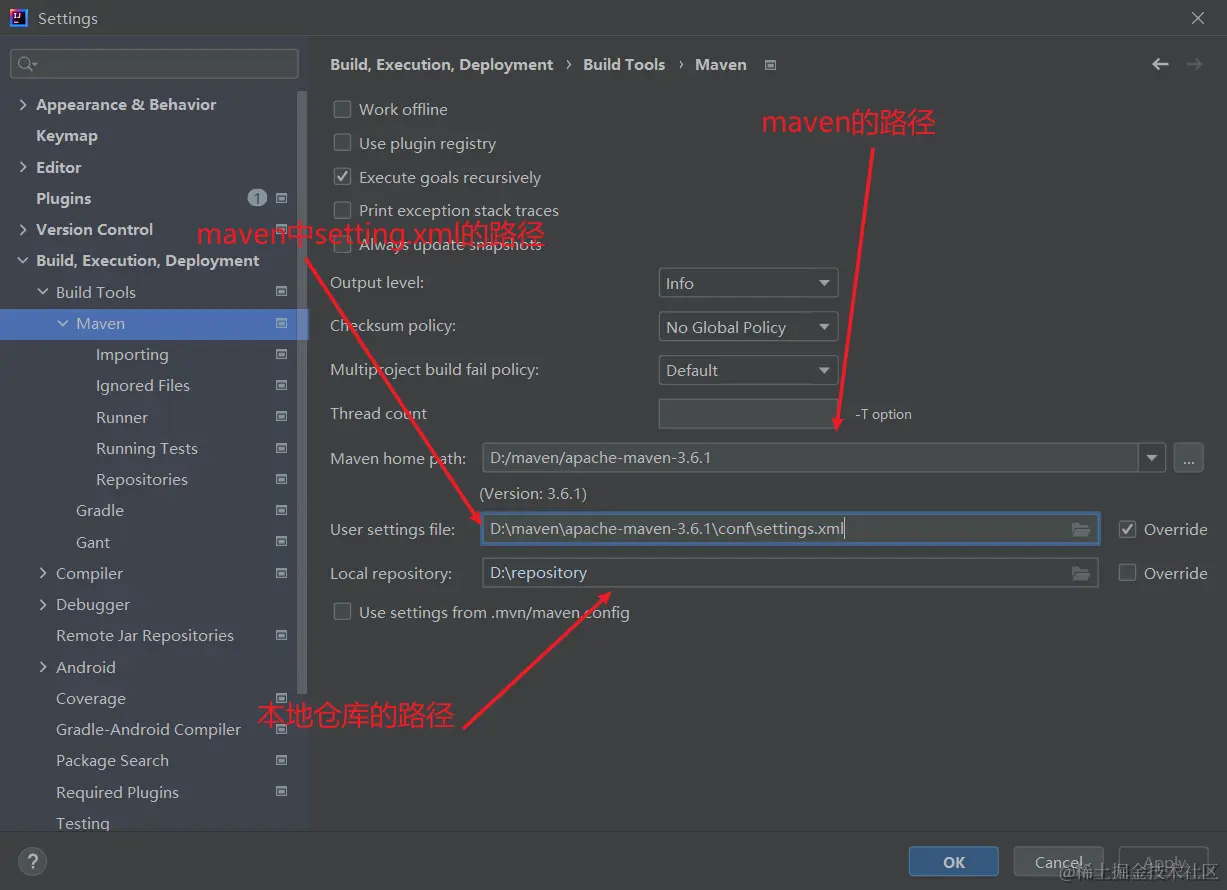Enable Print exception stack traces
This screenshot has height=890, width=1227.
coord(342,210)
